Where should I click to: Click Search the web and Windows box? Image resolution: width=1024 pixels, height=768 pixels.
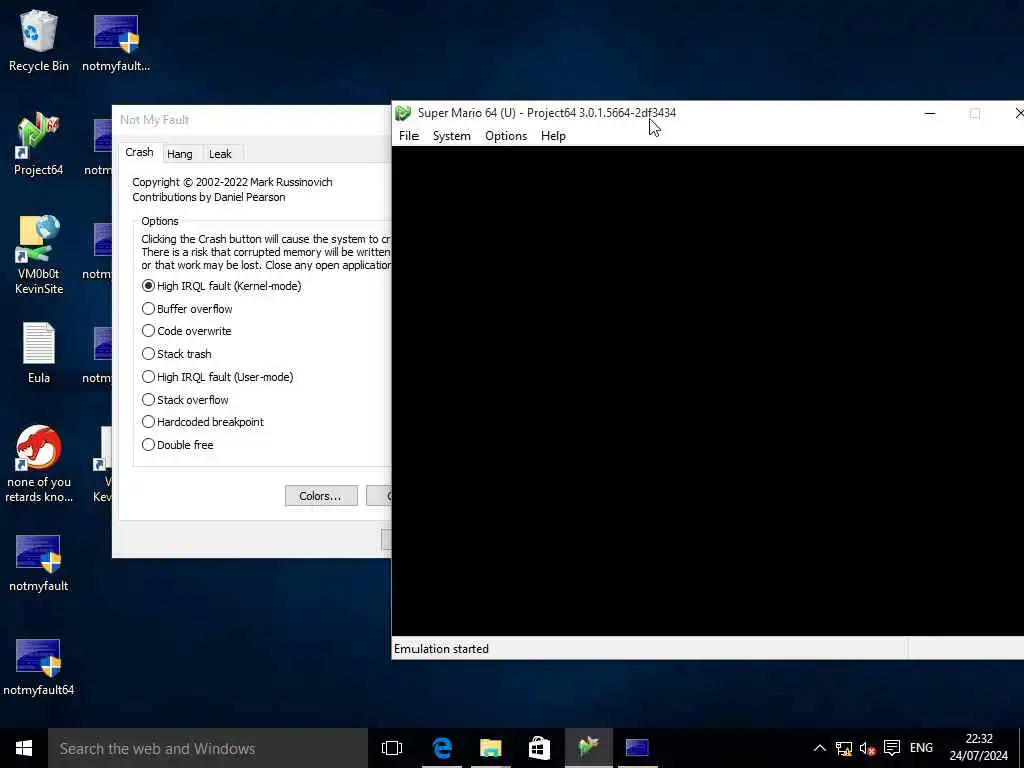[x=208, y=748]
